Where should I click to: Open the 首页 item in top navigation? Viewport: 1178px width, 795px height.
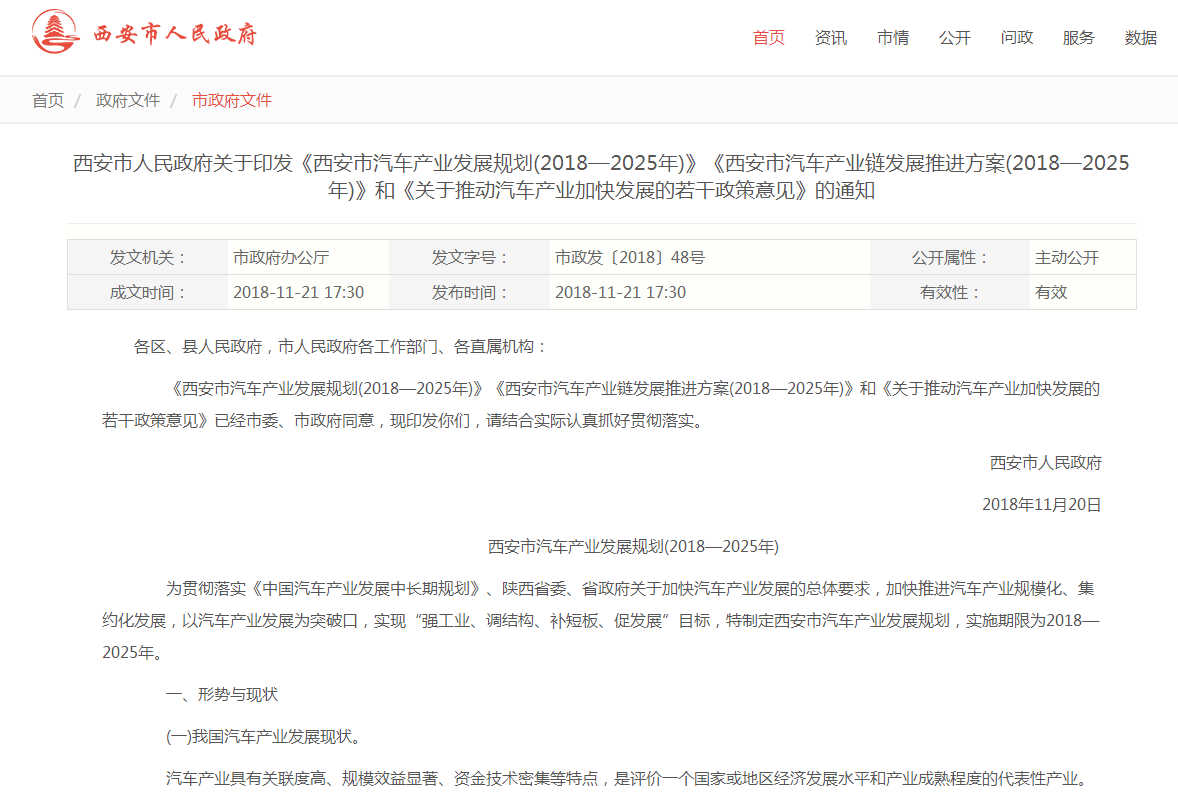768,38
